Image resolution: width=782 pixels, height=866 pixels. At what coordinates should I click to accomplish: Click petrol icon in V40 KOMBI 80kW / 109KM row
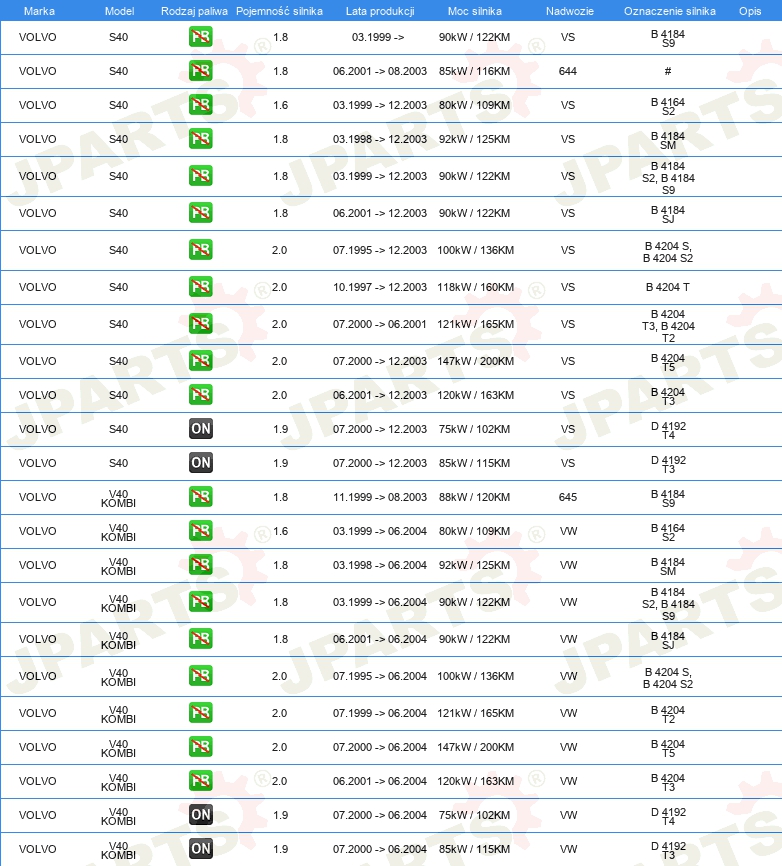pos(200,531)
